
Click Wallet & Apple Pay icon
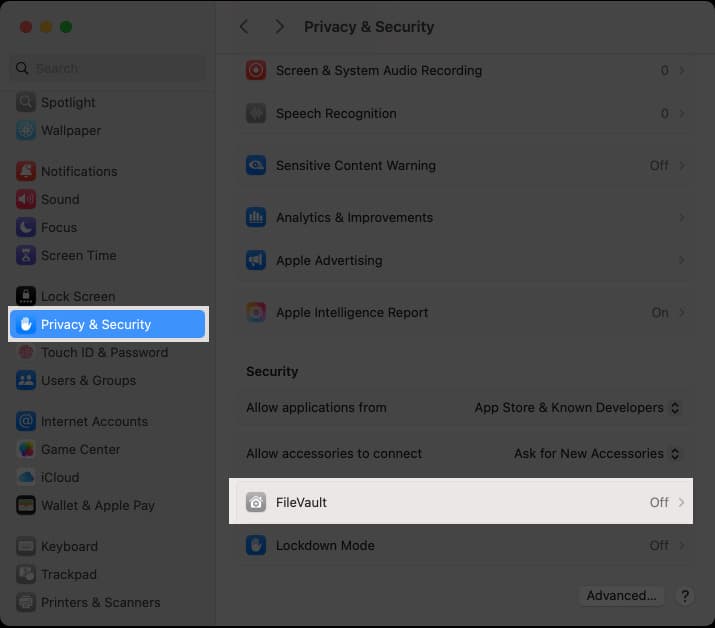tap(26, 505)
